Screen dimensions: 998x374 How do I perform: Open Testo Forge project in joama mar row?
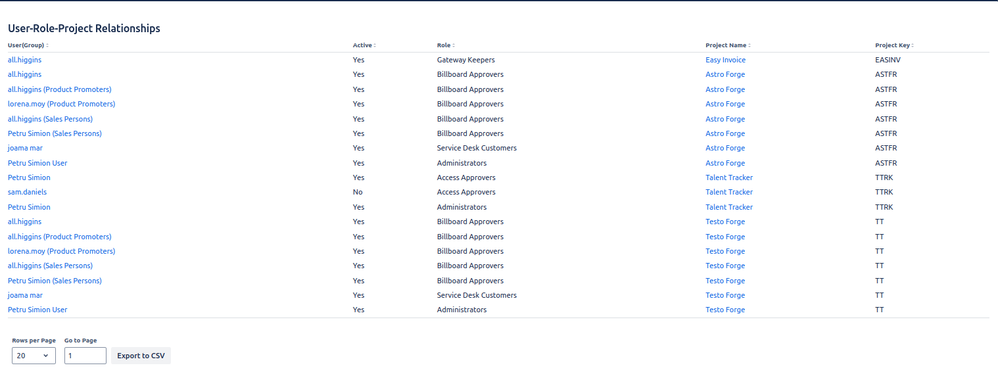pyautogui.click(x=725, y=295)
